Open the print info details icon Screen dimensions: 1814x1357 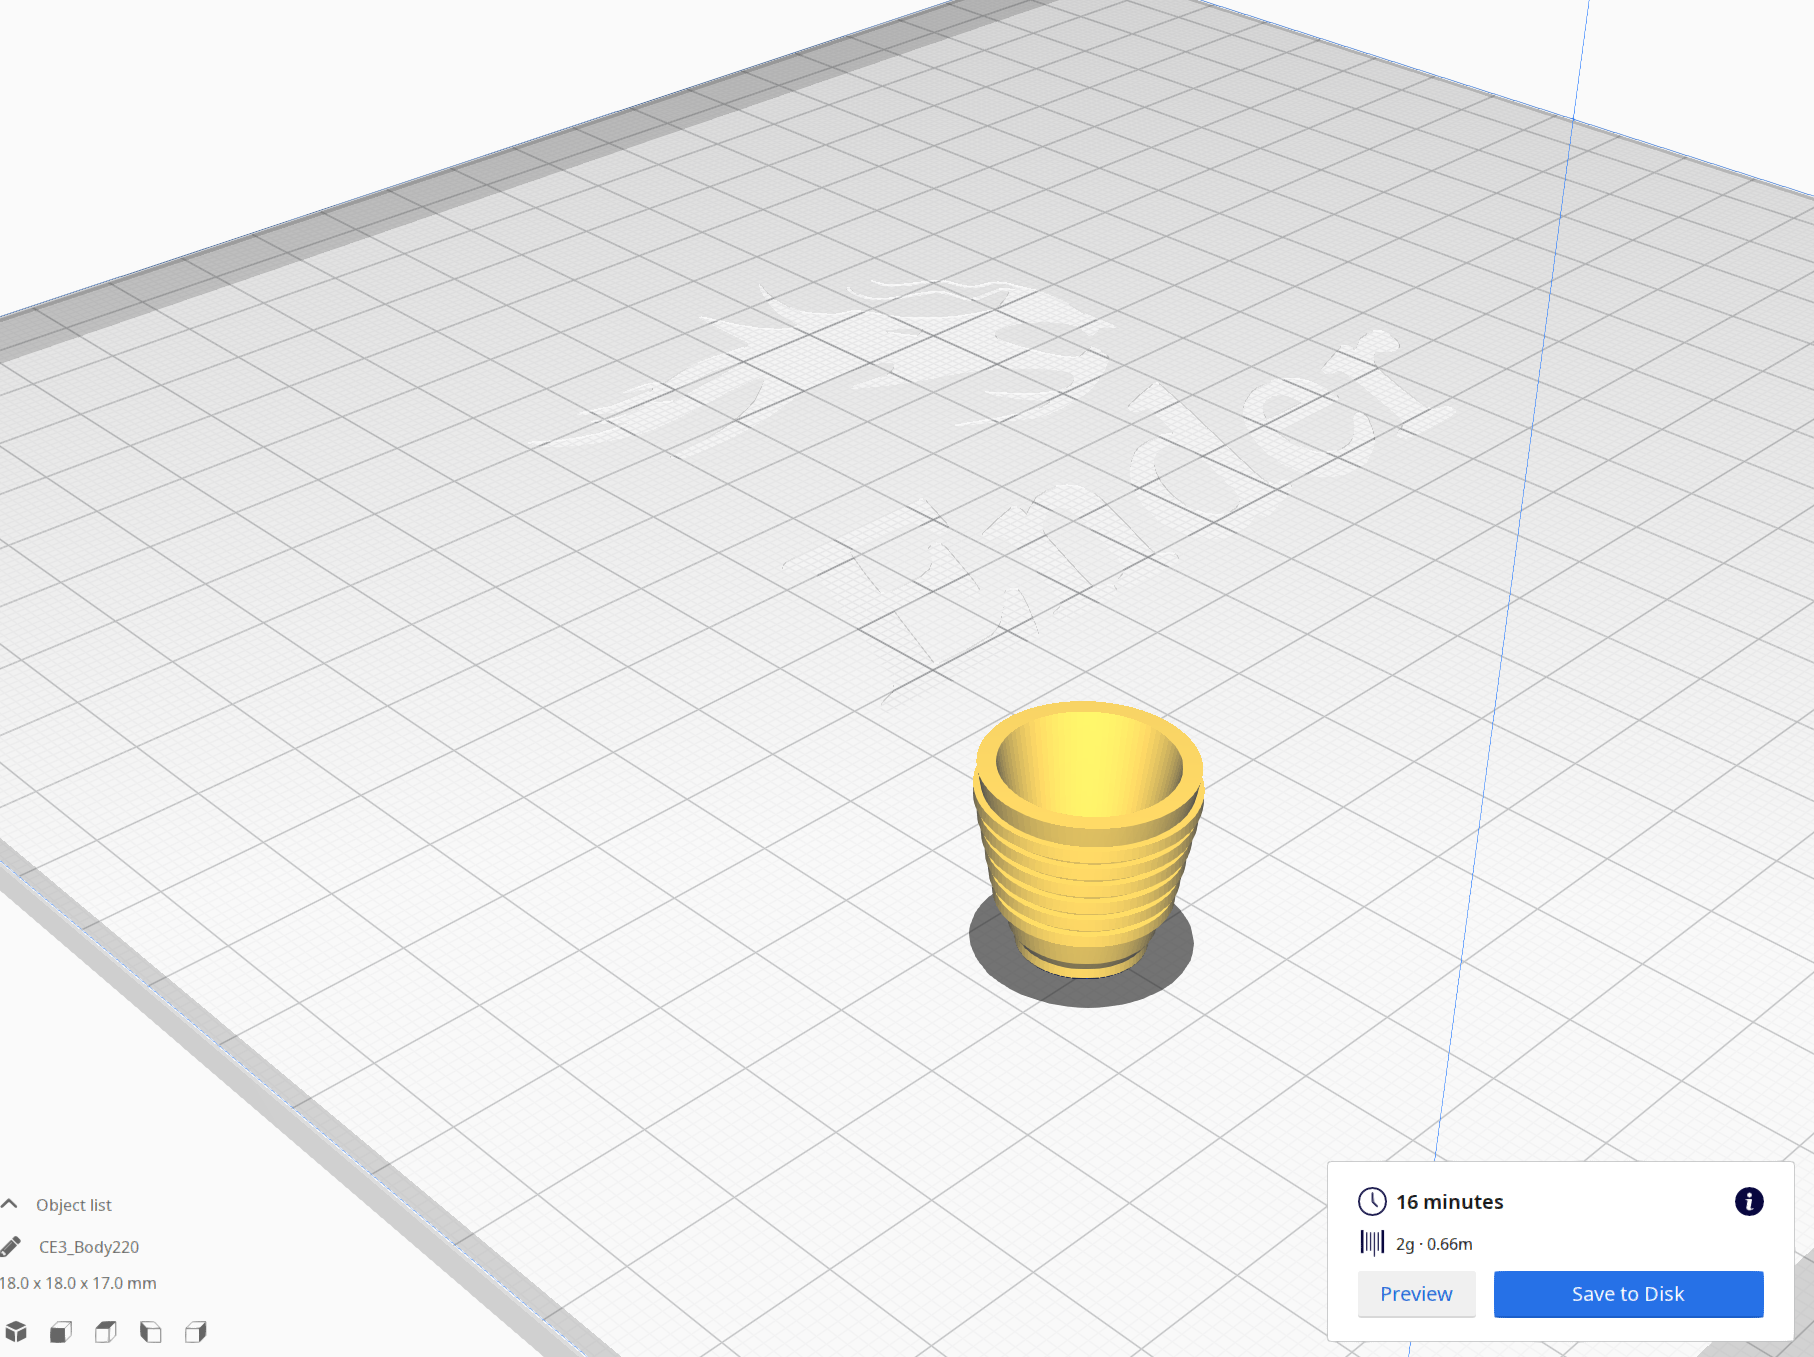pos(1749,1201)
